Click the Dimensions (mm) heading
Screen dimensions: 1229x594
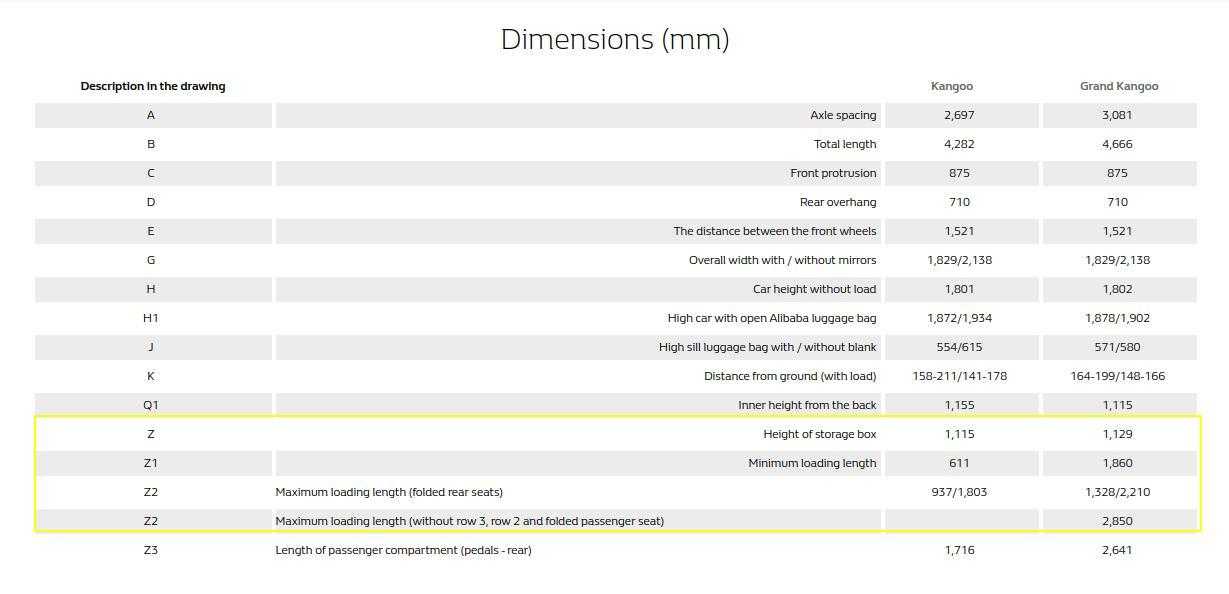coord(615,40)
